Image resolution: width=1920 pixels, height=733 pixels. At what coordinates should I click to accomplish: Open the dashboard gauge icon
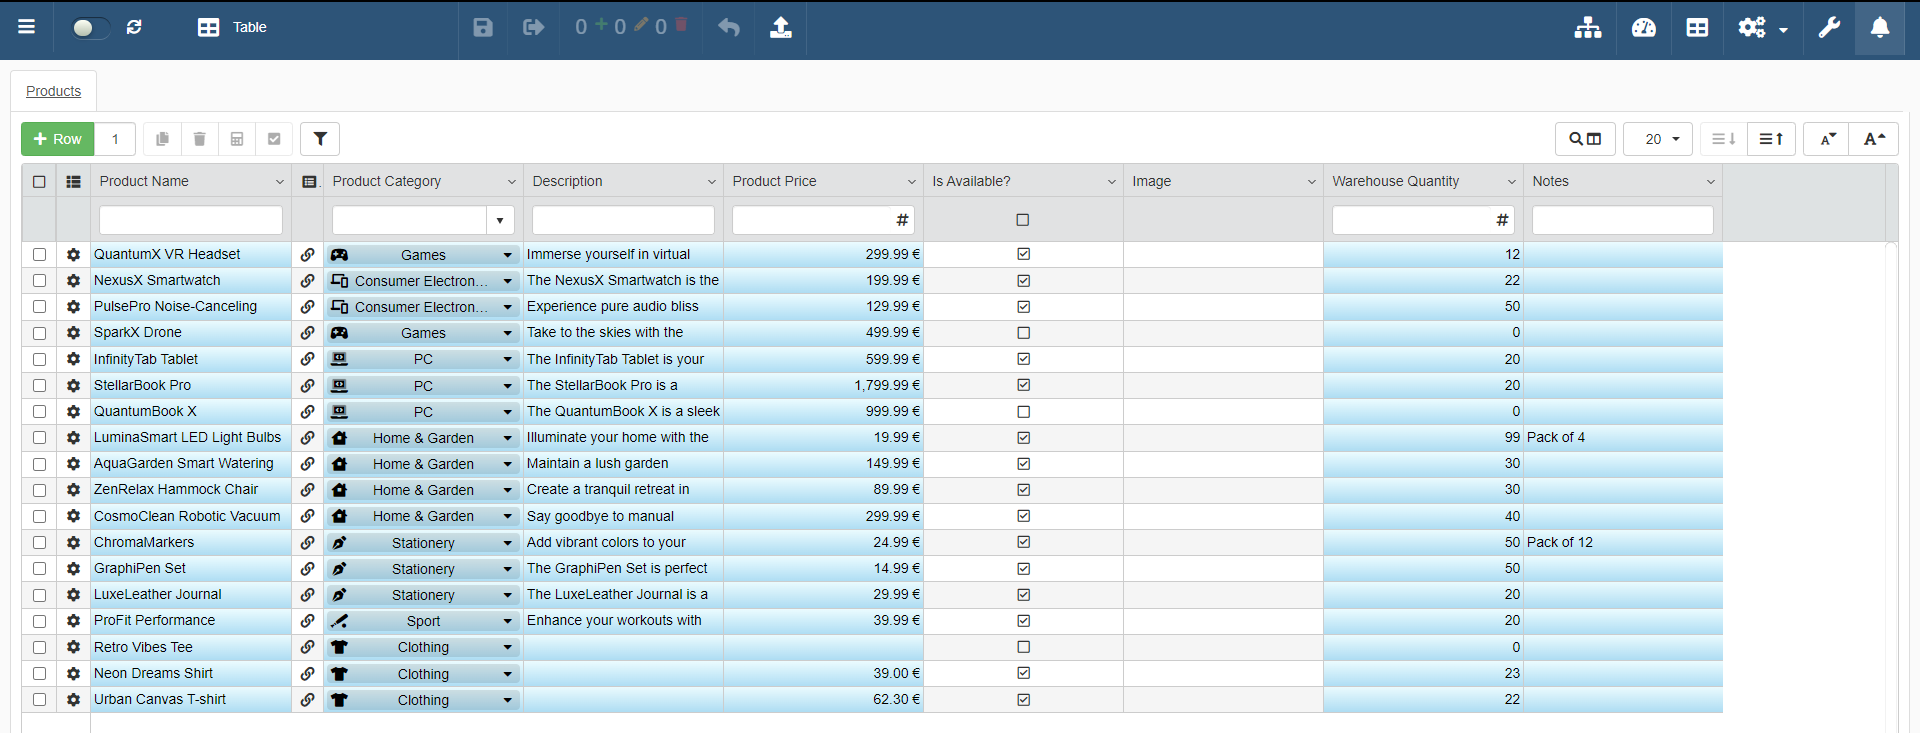(1644, 27)
